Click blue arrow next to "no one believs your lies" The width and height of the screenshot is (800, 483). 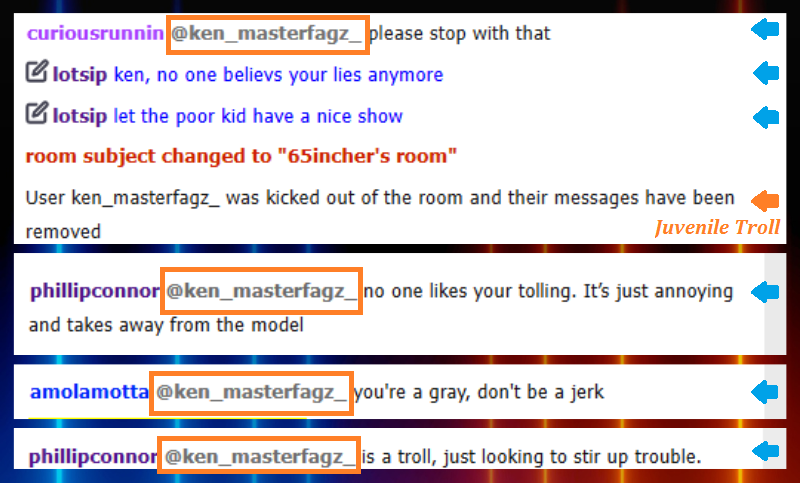(766, 73)
